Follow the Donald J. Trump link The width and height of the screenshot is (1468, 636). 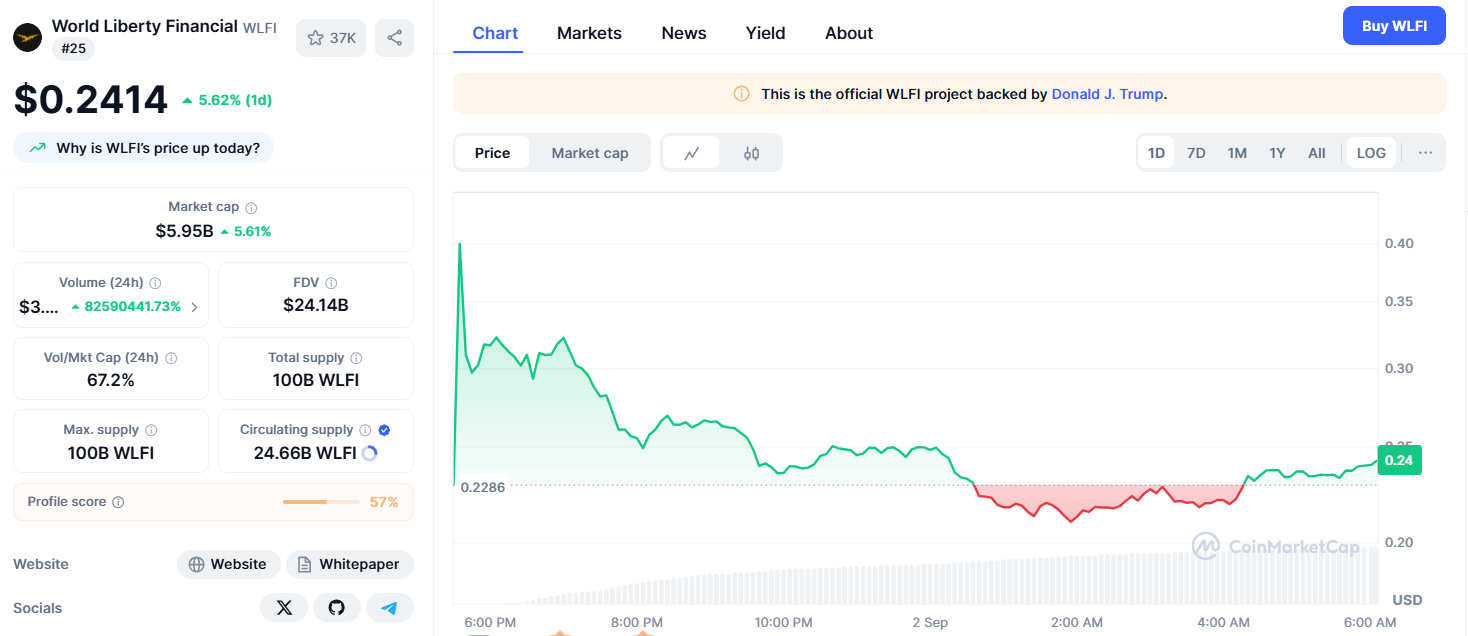point(1107,94)
